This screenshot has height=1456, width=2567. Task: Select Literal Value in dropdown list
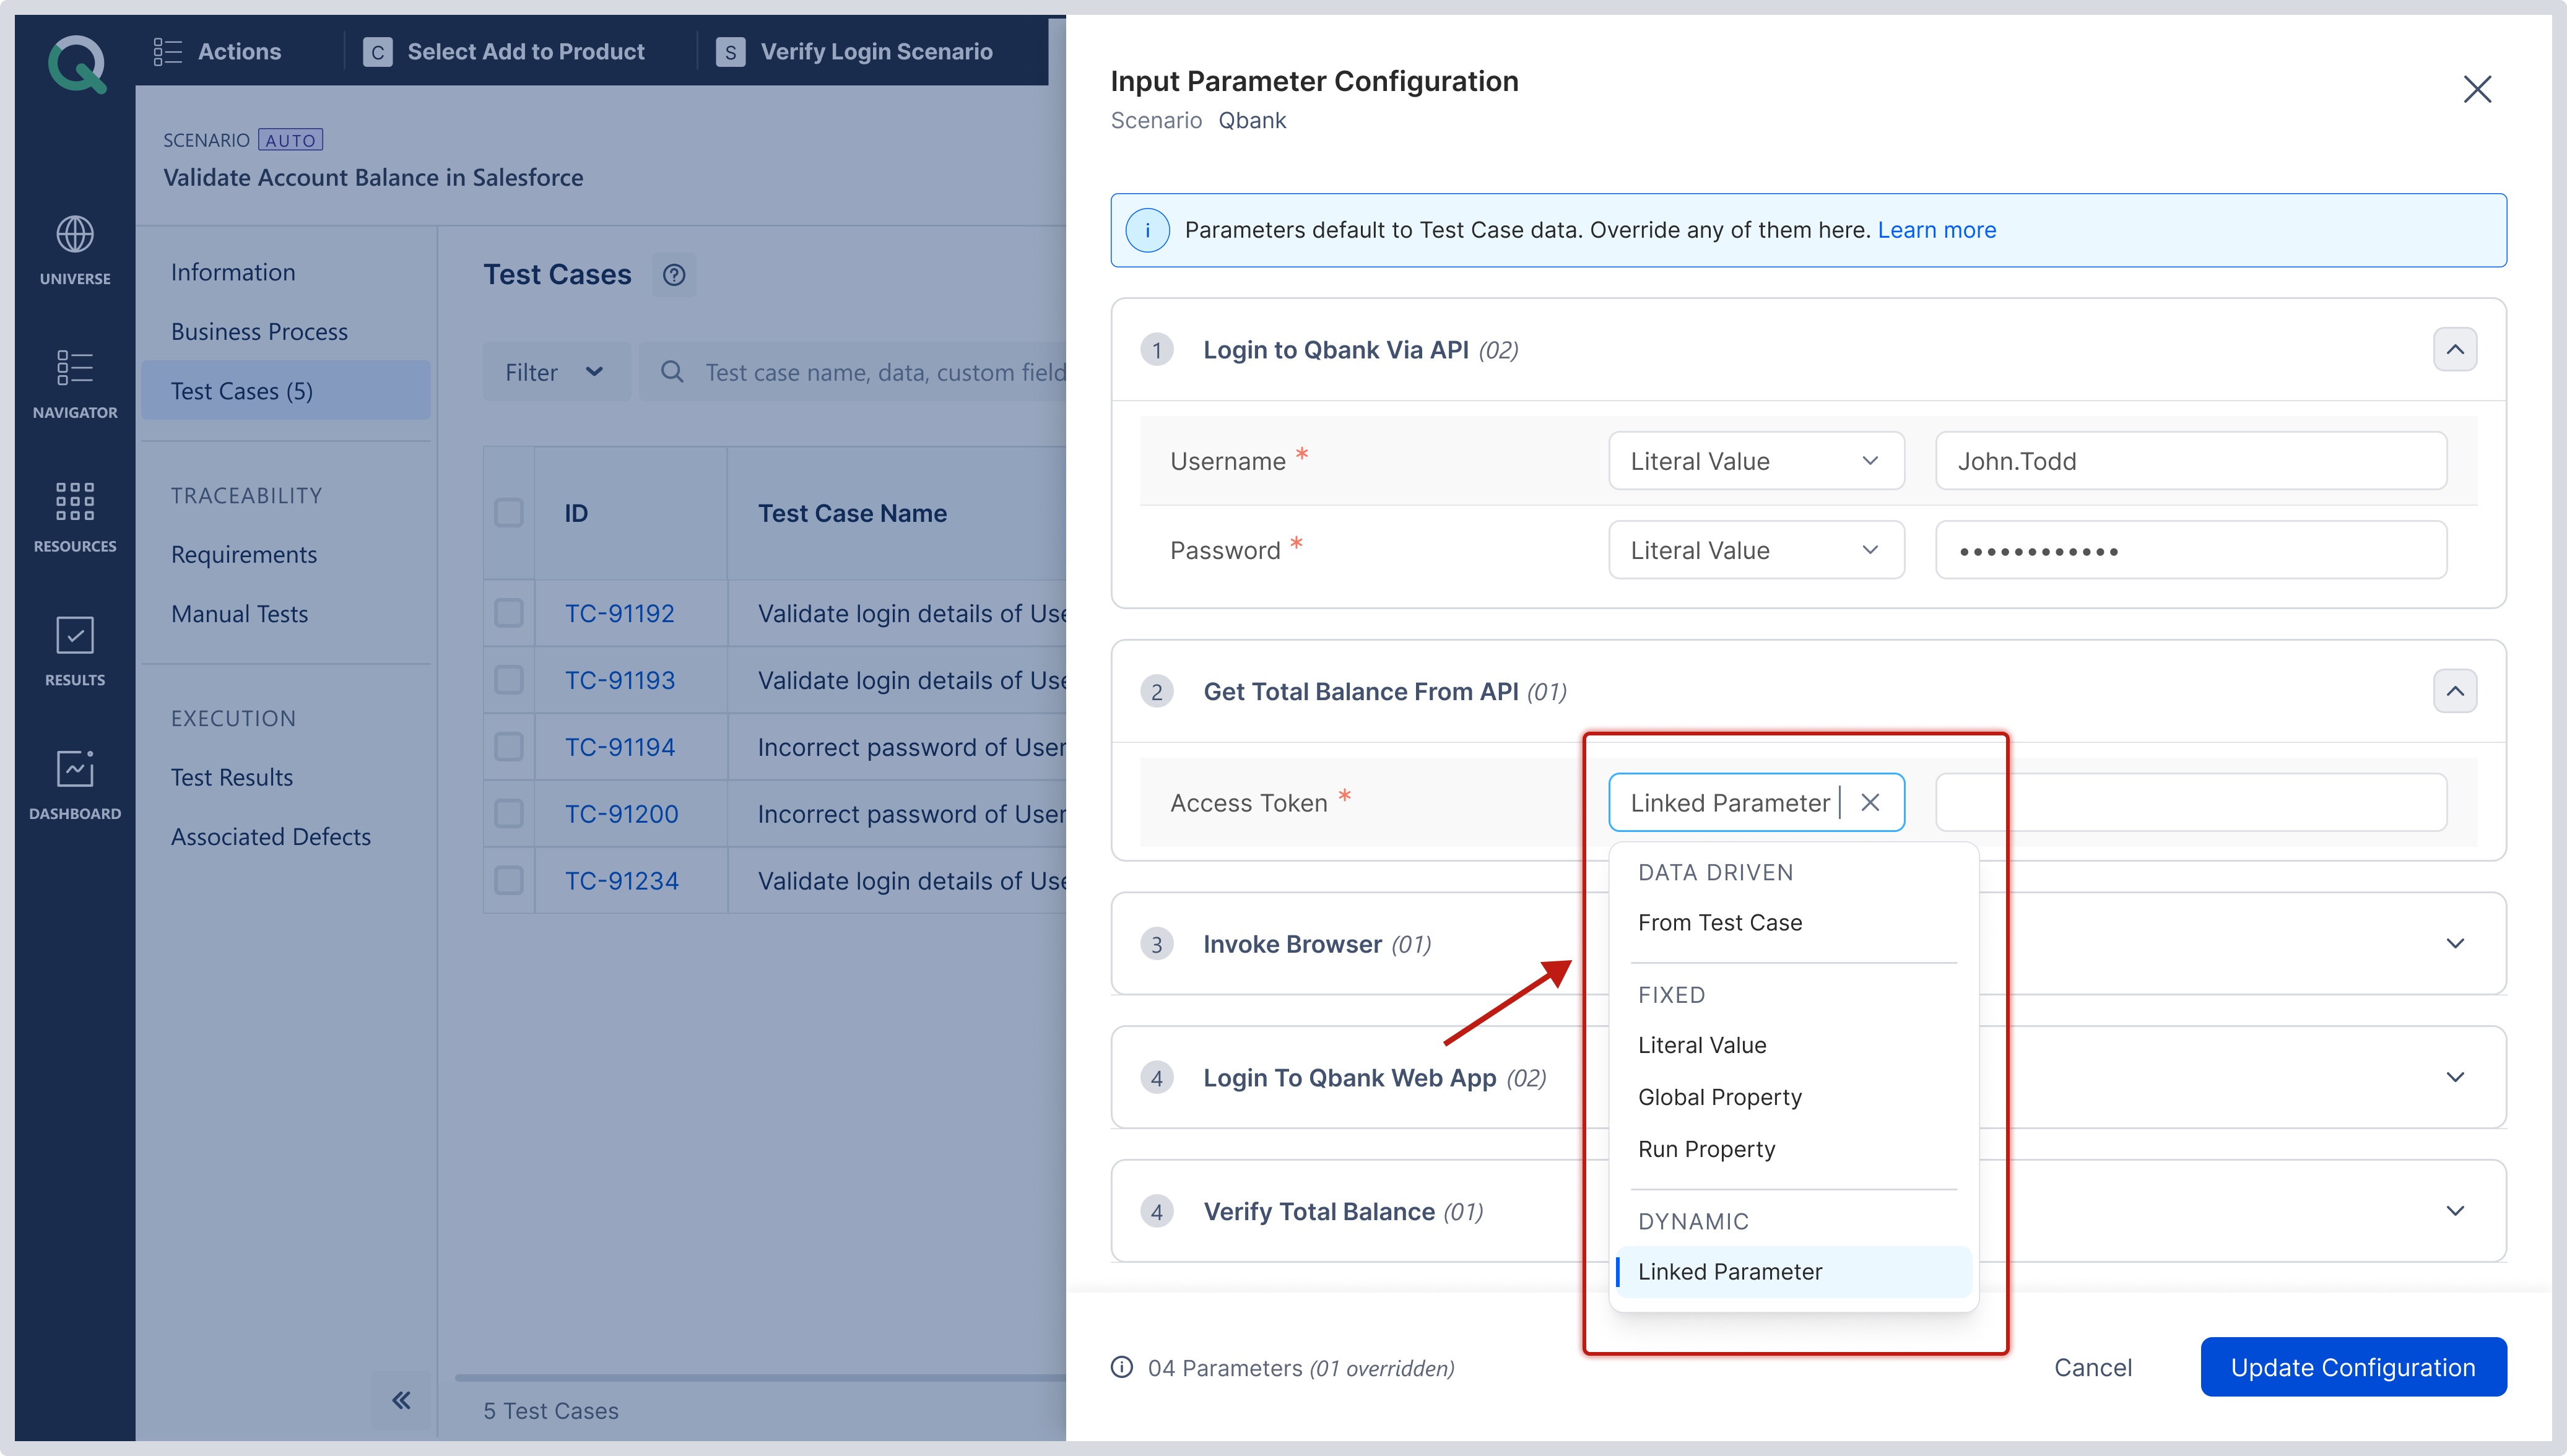pos(1793,1045)
